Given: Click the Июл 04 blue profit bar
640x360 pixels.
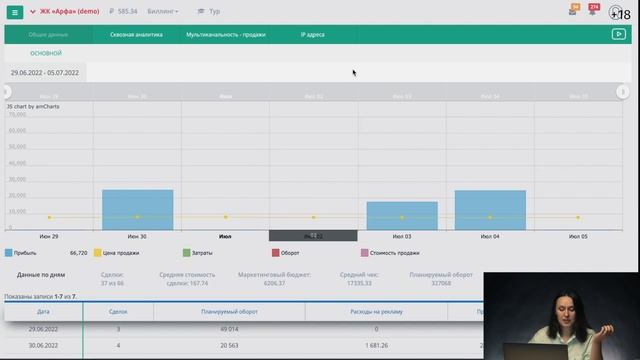Looking at the screenshot, I should [x=490, y=210].
